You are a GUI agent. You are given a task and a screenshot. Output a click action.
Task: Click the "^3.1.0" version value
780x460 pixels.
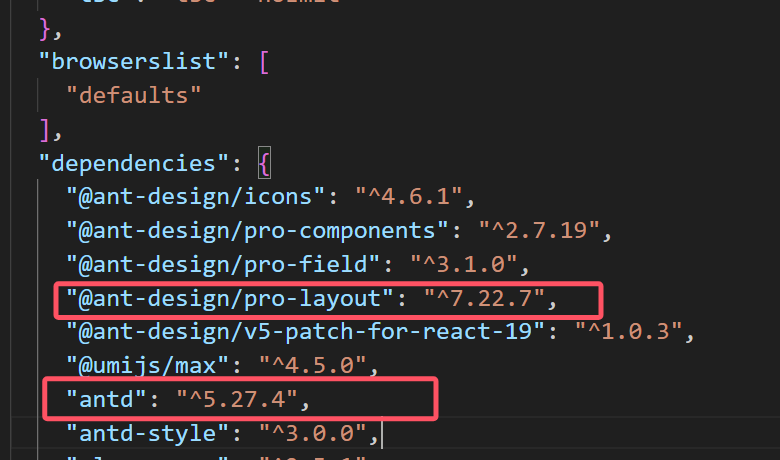pos(464,265)
